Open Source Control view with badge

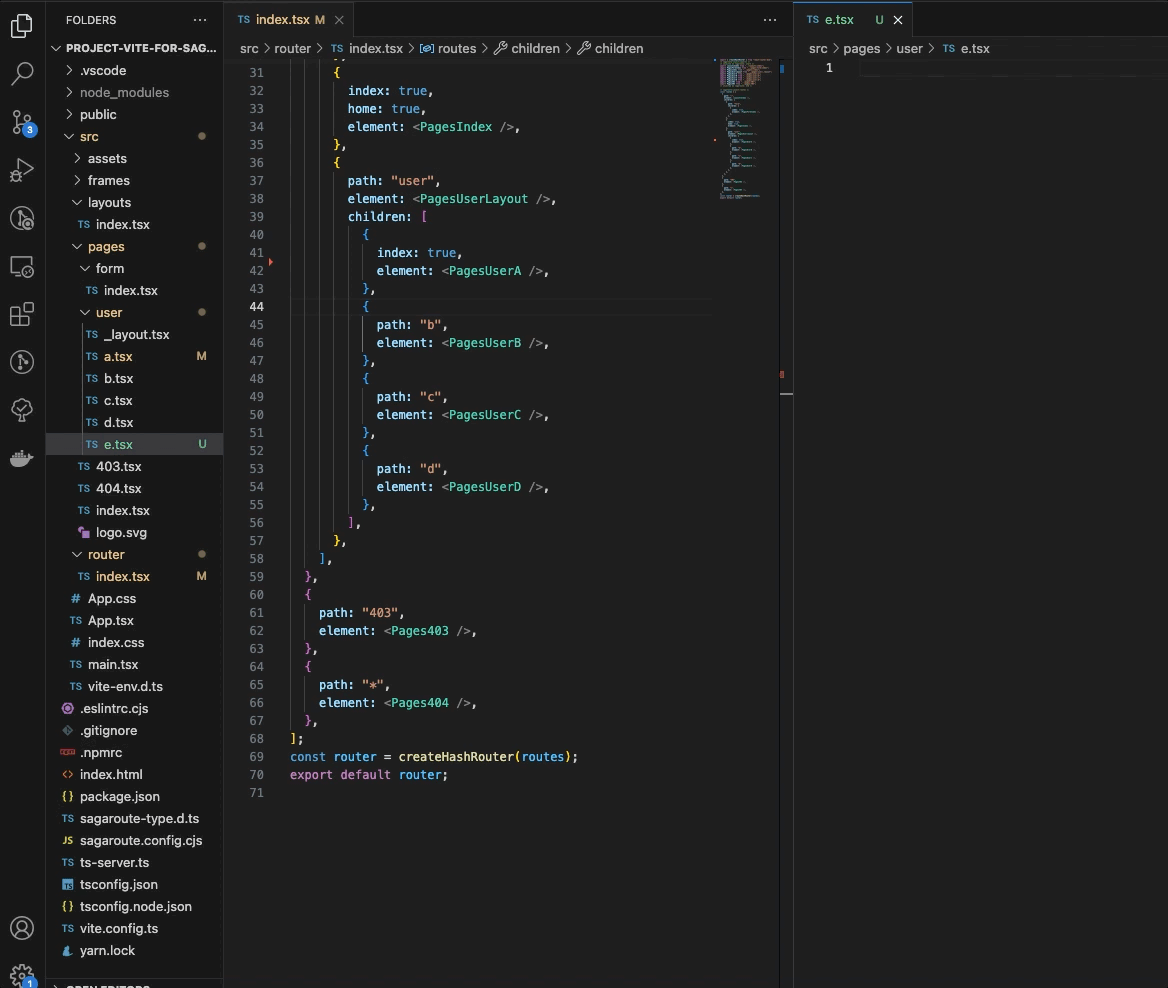22,123
